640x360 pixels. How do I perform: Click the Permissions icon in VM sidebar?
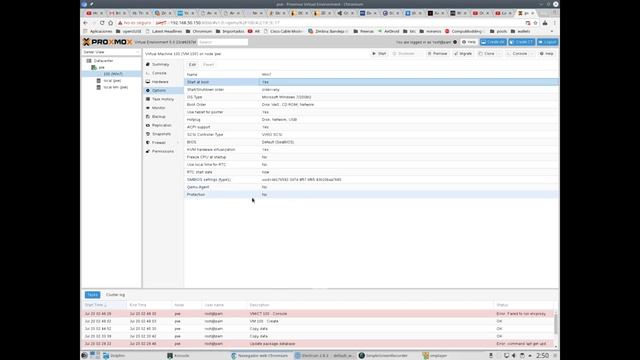coord(148,151)
